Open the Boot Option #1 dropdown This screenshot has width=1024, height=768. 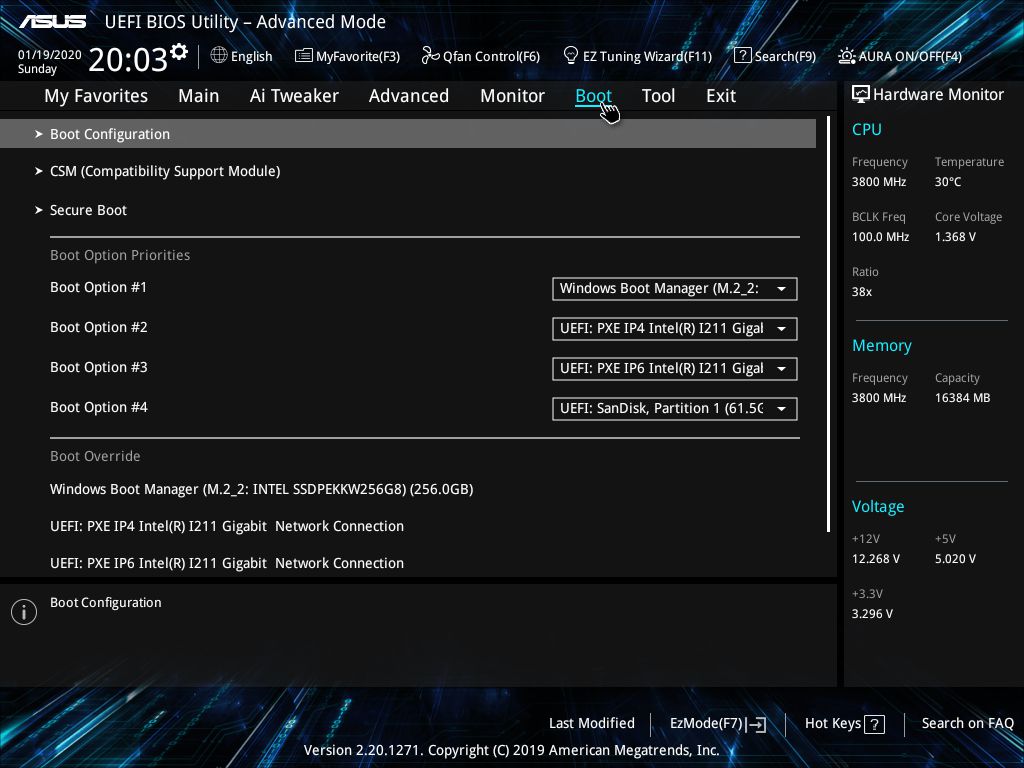pos(675,289)
